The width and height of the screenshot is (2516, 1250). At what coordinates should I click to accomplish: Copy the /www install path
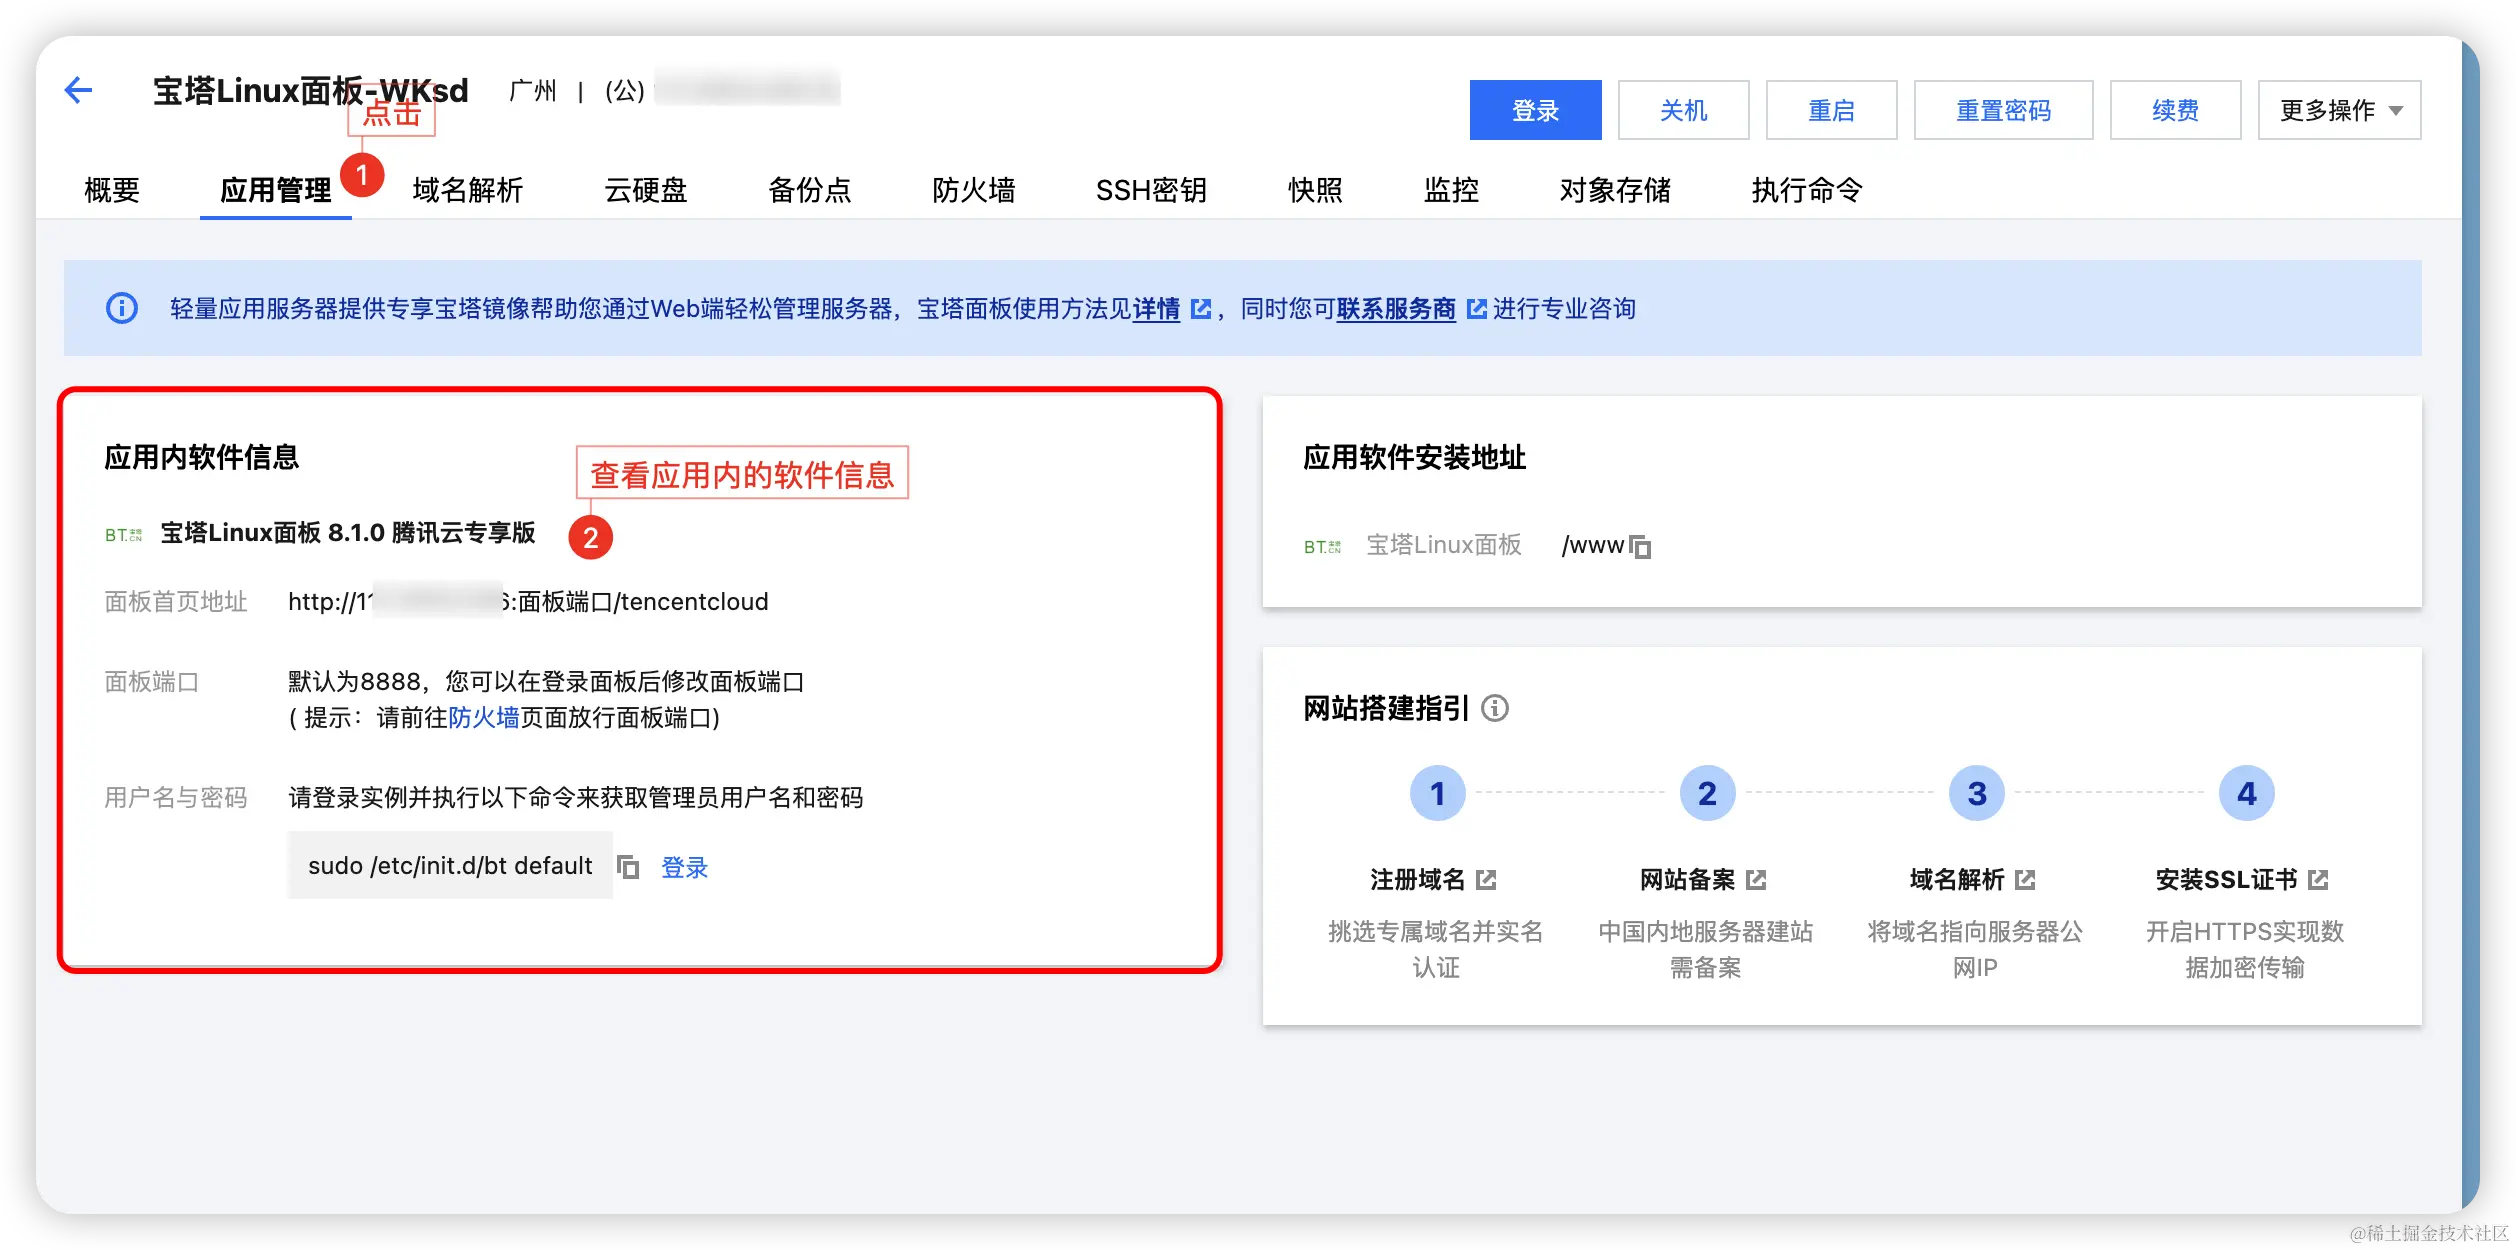[1640, 547]
